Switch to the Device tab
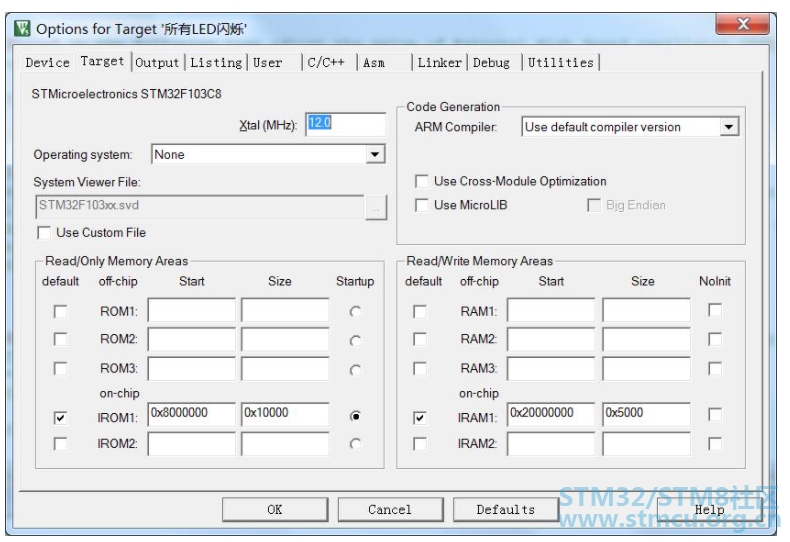790x542 pixels. pos(47,62)
